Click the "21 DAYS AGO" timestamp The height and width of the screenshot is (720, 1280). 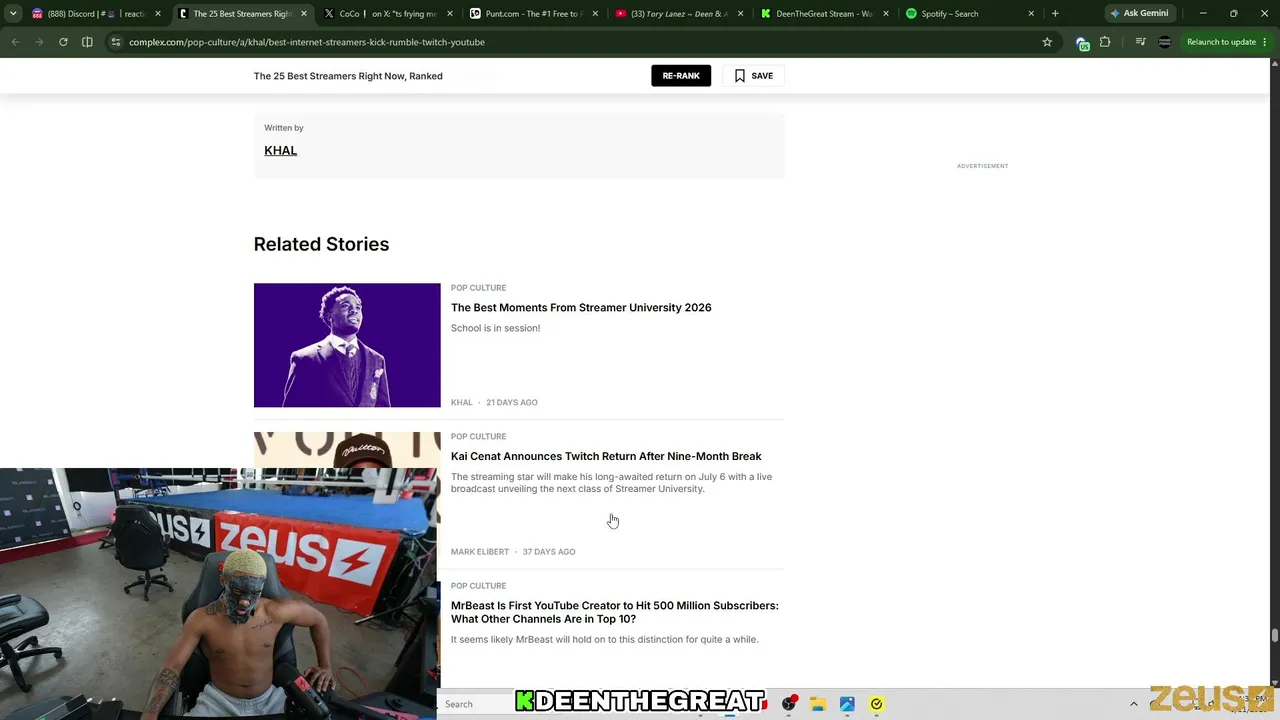point(512,403)
